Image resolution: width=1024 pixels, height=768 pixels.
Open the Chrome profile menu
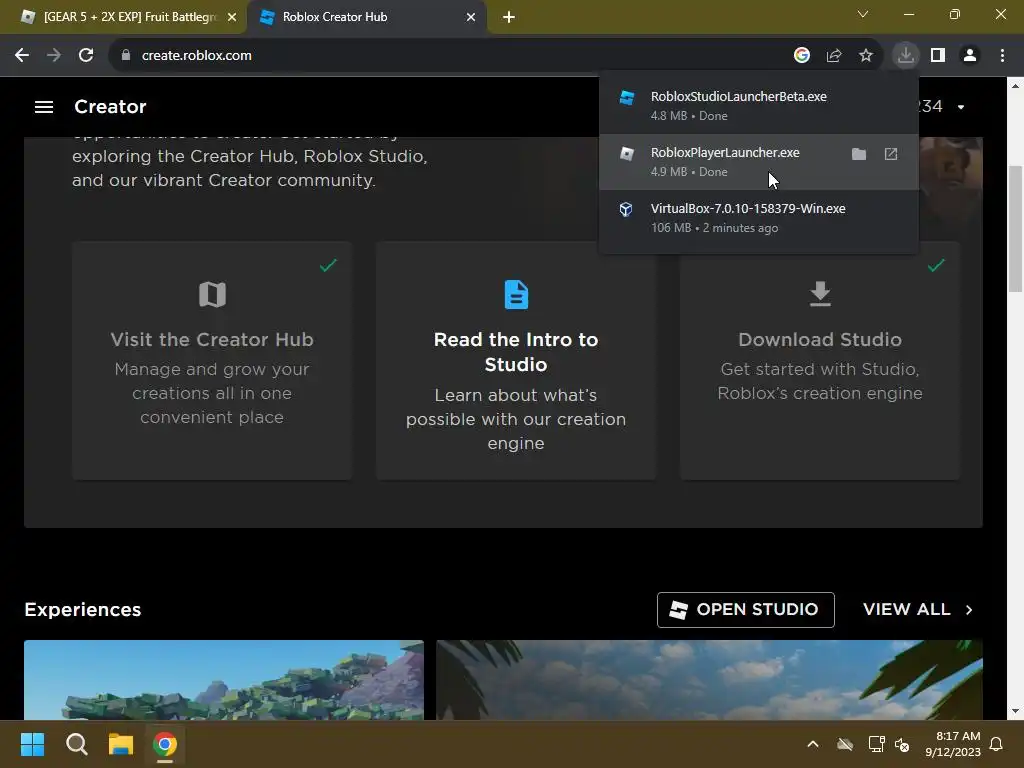click(970, 56)
